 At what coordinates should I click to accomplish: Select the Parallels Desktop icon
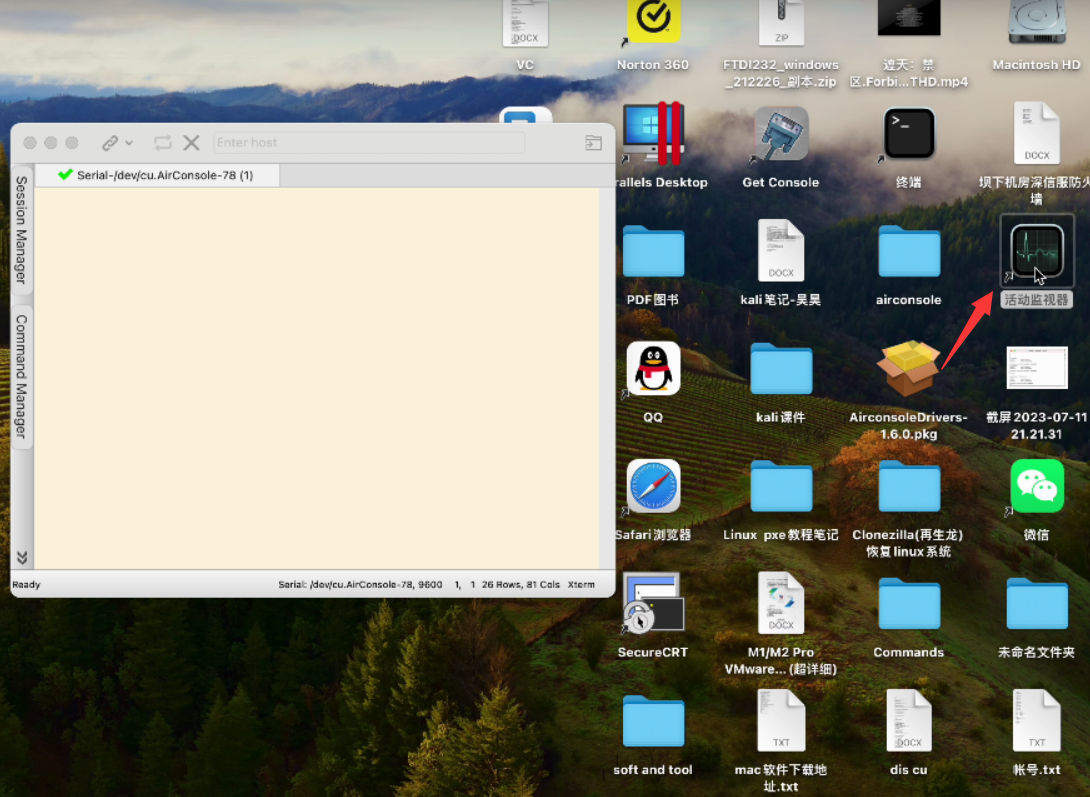click(653, 133)
